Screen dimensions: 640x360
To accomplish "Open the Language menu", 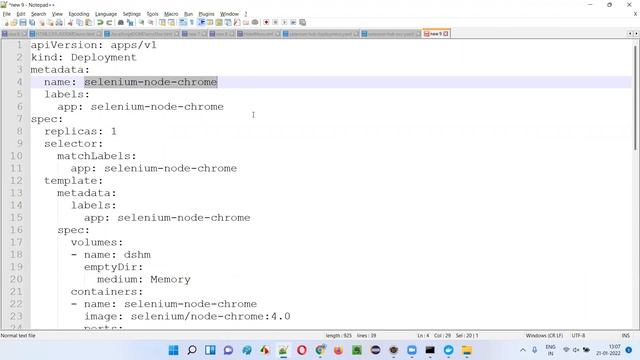I will (106, 14).
